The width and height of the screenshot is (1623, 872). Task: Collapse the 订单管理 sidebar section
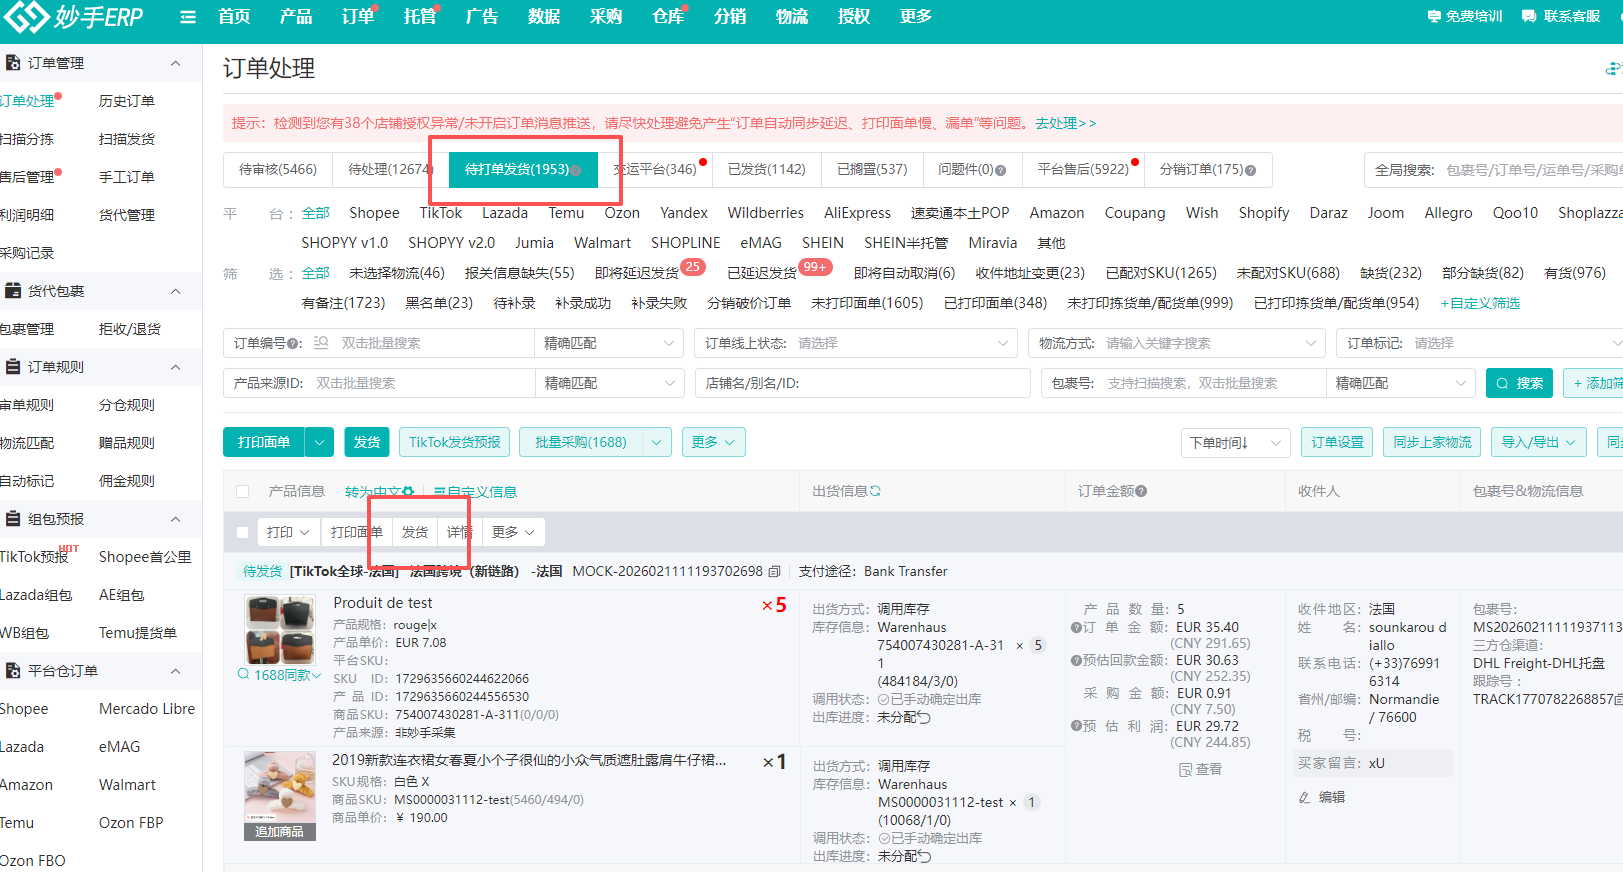click(x=176, y=63)
